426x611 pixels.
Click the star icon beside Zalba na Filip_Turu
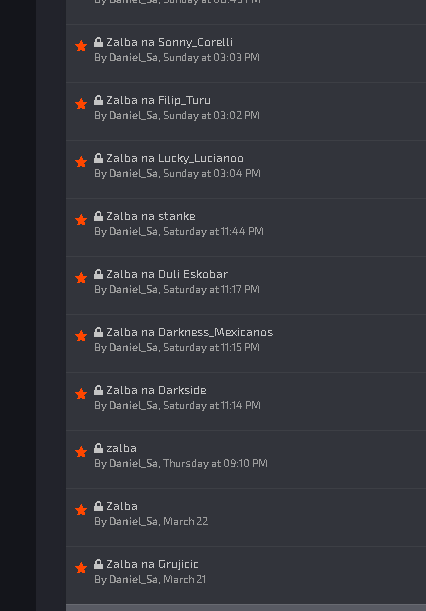[x=81, y=104]
